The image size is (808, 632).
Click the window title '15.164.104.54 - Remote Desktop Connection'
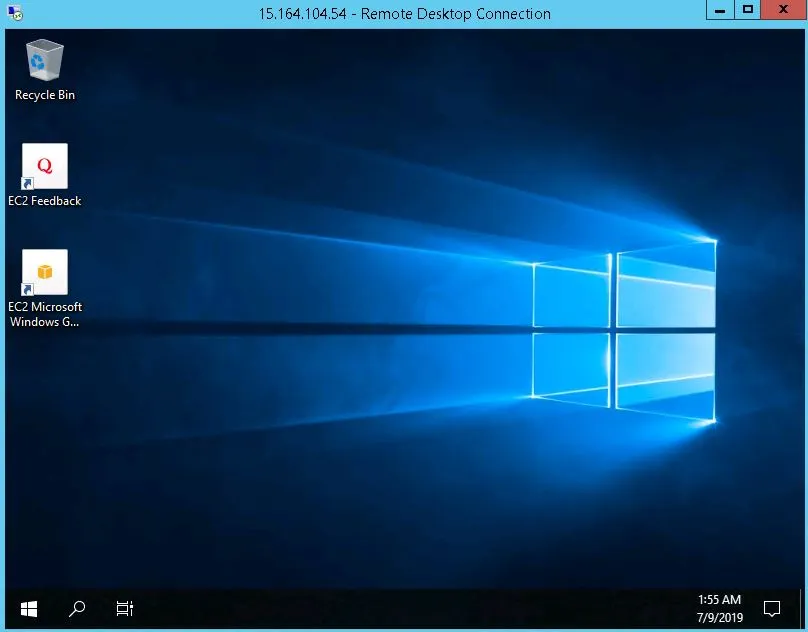(x=405, y=13)
